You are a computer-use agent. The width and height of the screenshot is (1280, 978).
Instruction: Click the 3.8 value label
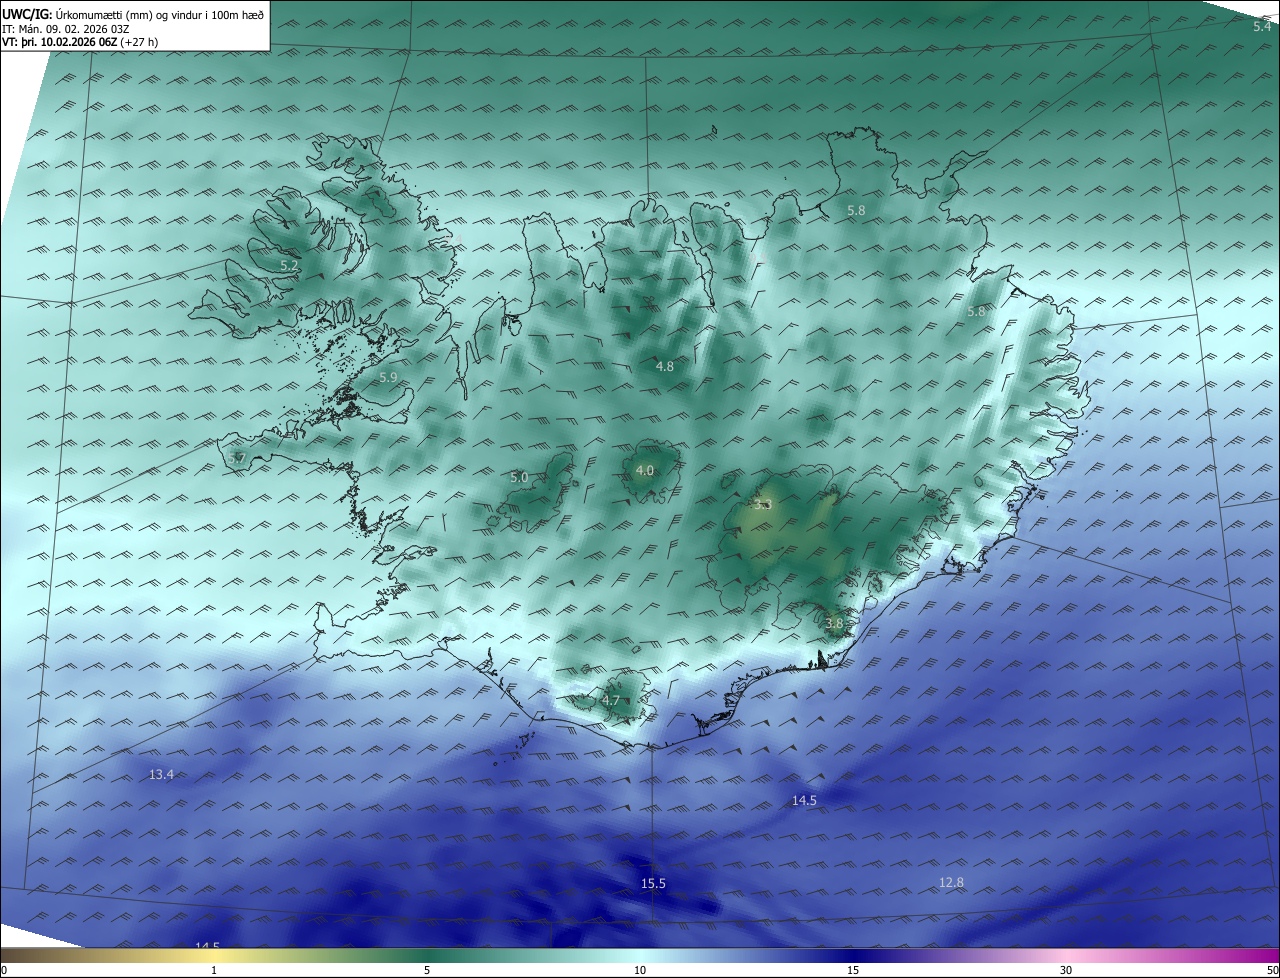[x=834, y=623]
